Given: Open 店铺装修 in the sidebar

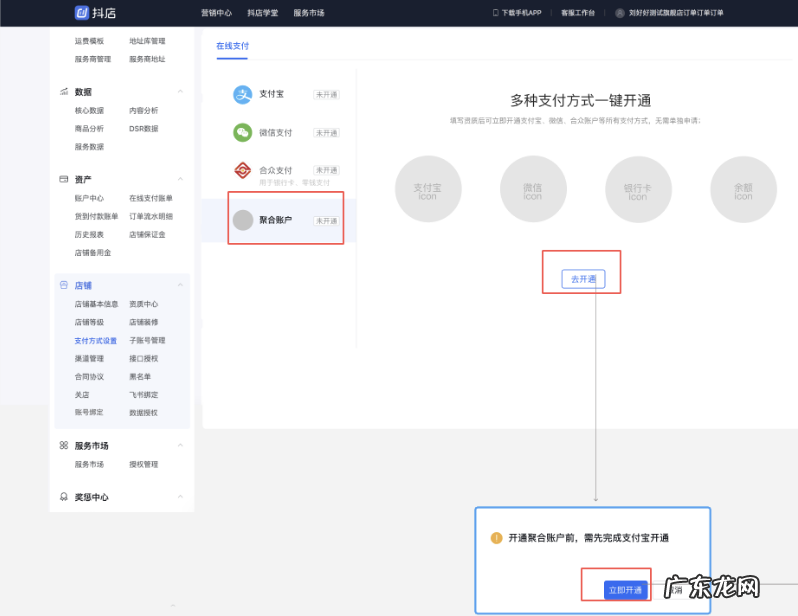Looking at the screenshot, I should coord(144,322).
